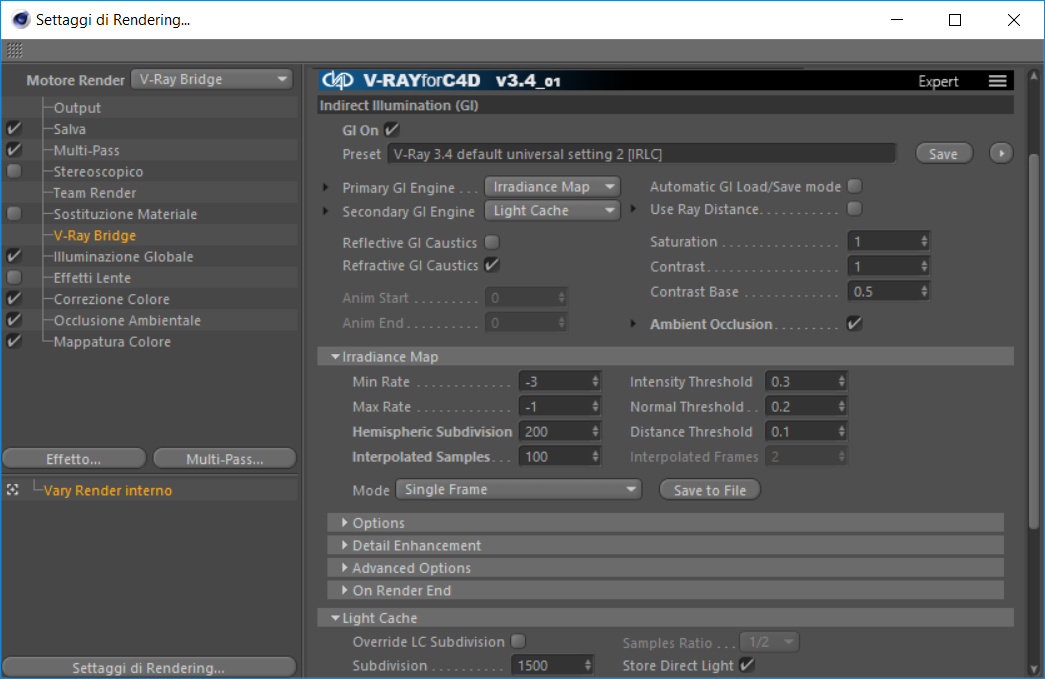
Task: Toggle the Salva checkbox
Action: [14, 129]
